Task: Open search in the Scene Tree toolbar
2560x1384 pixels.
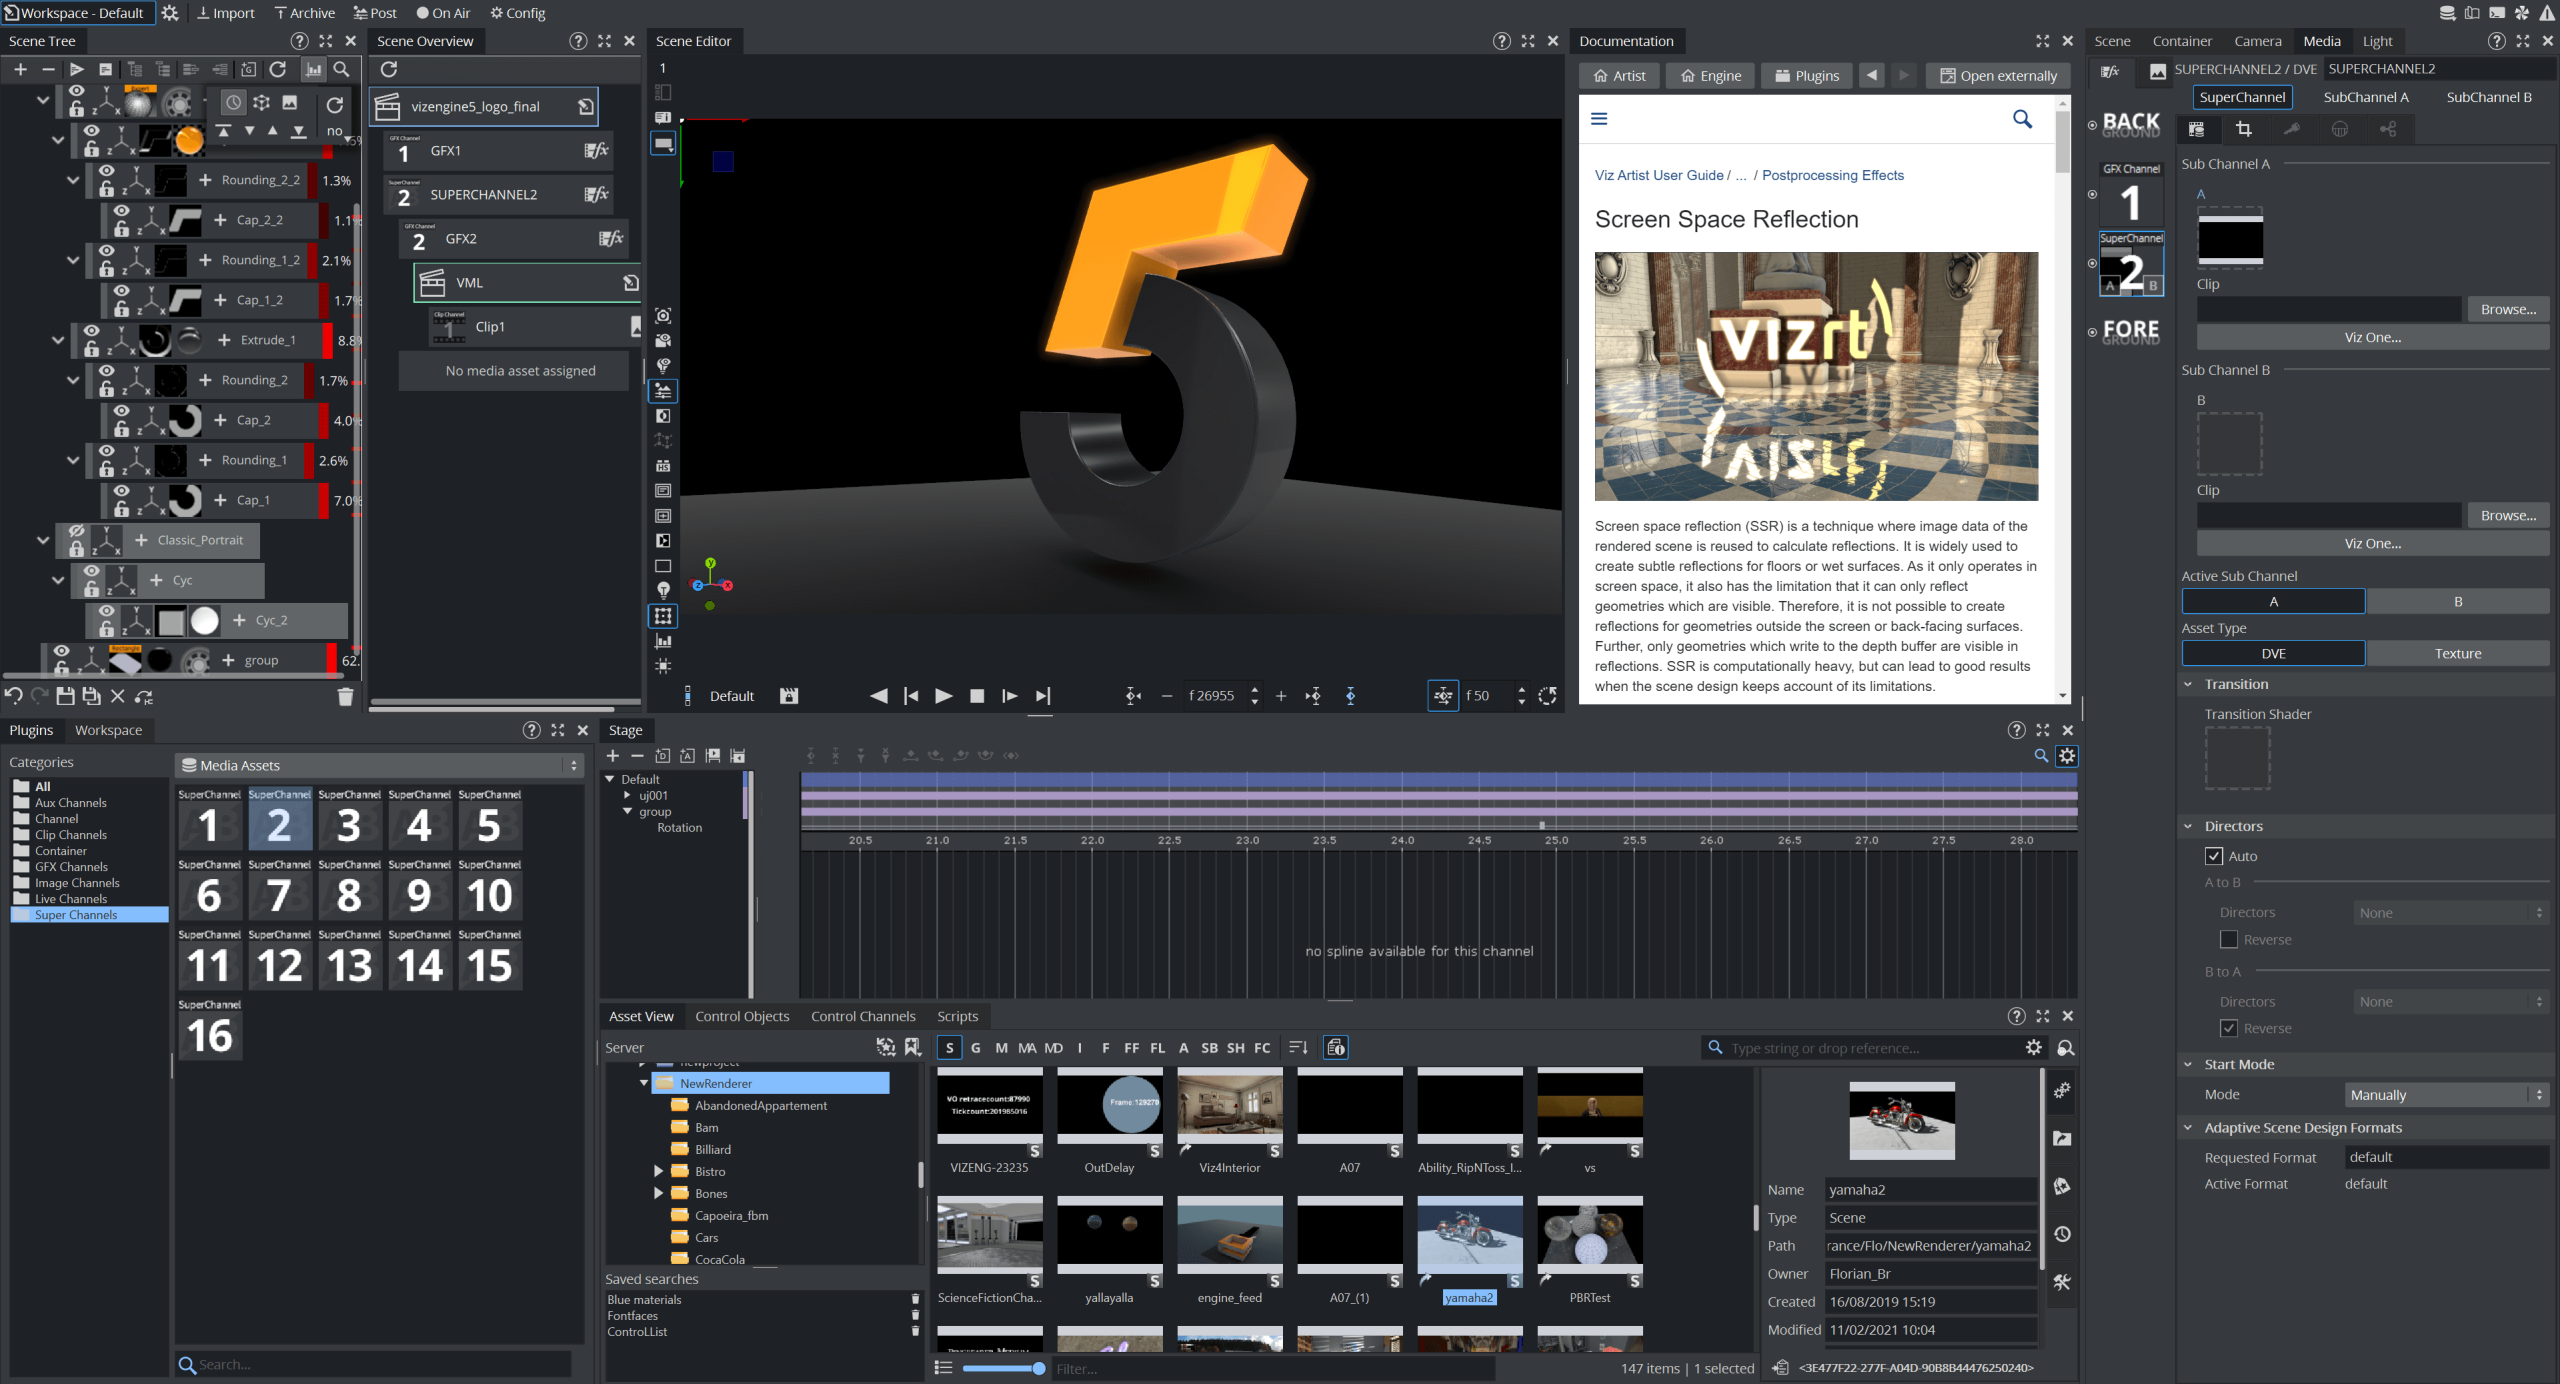Action: click(343, 69)
